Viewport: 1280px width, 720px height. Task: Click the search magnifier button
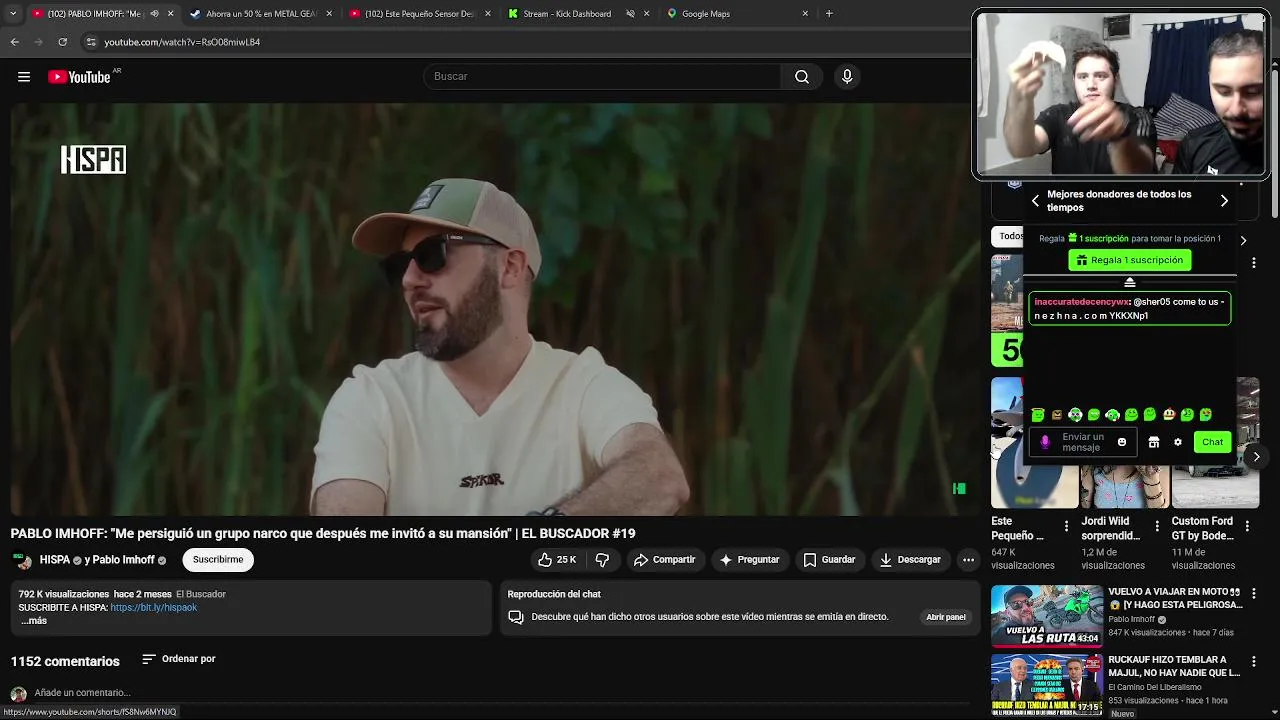tap(801, 77)
